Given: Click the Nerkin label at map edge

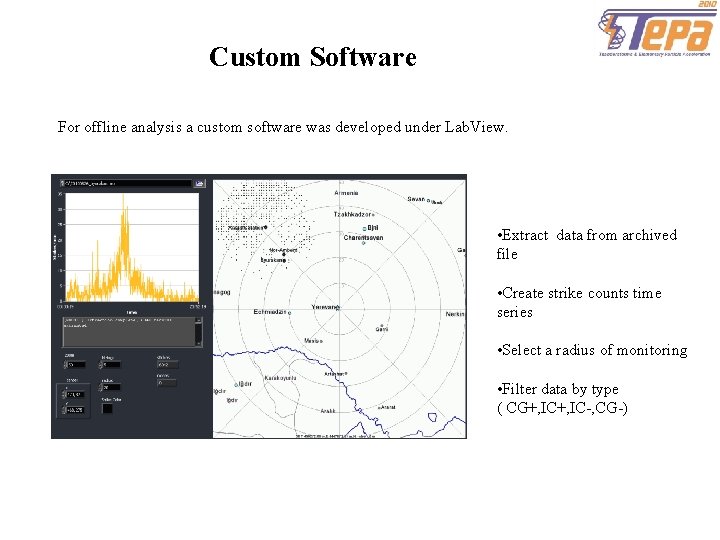Looking at the screenshot, I should tap(455, 314).
